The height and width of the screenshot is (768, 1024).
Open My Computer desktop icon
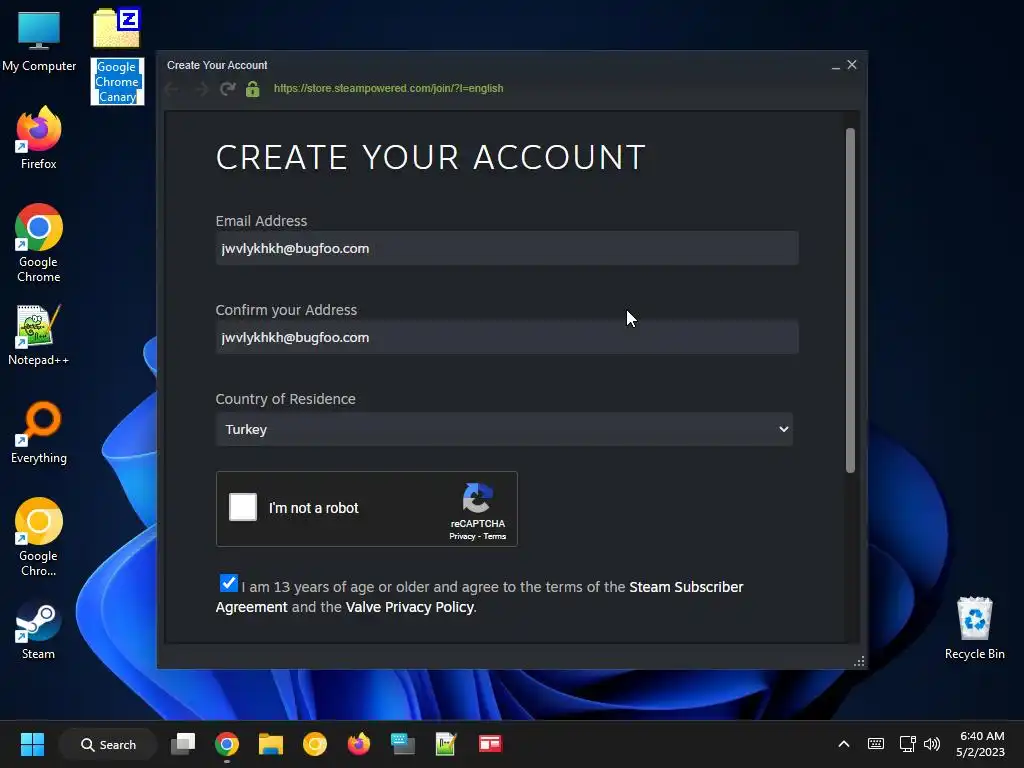click(39, 40)
